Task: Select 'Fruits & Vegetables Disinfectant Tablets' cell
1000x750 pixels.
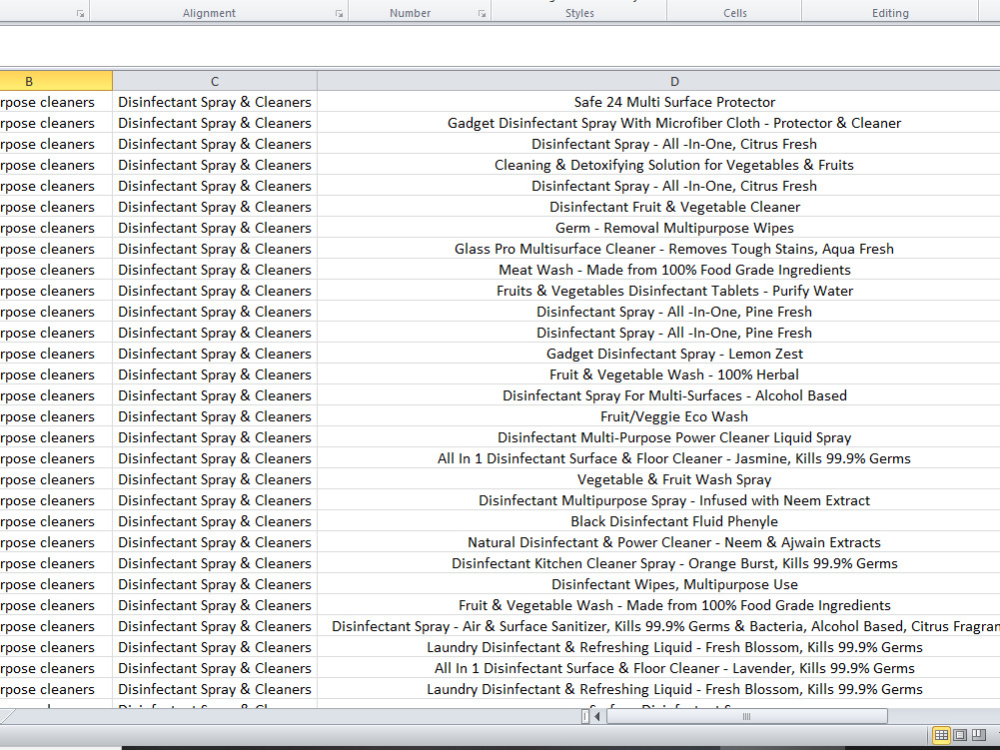Action: 658,291
